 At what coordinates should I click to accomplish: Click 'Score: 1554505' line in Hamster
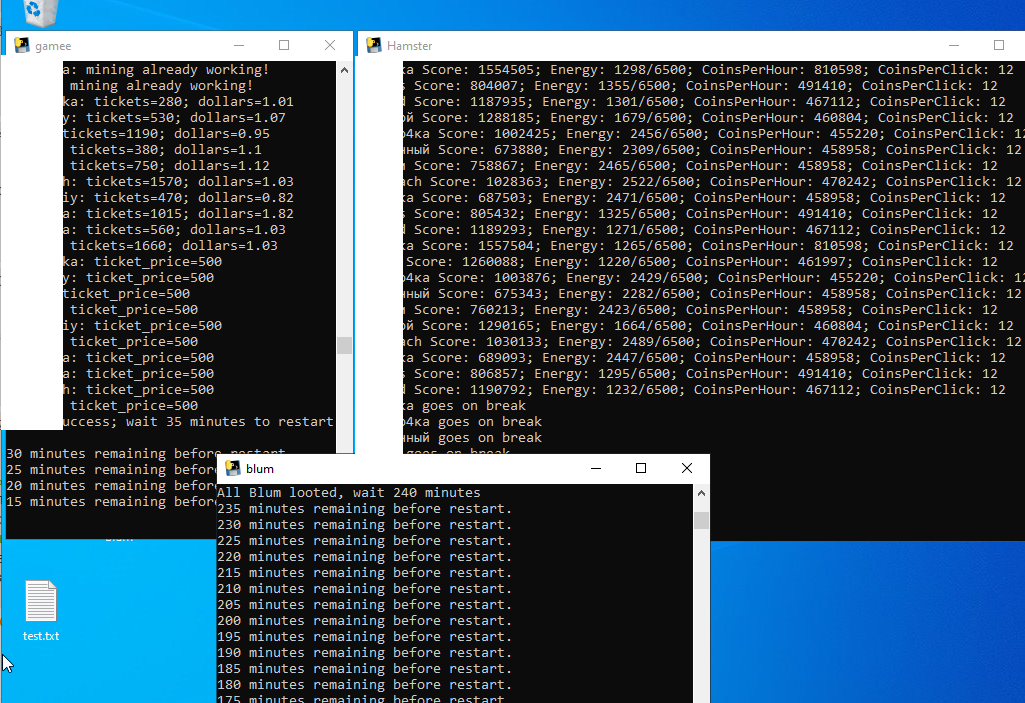tap(709, 69)
